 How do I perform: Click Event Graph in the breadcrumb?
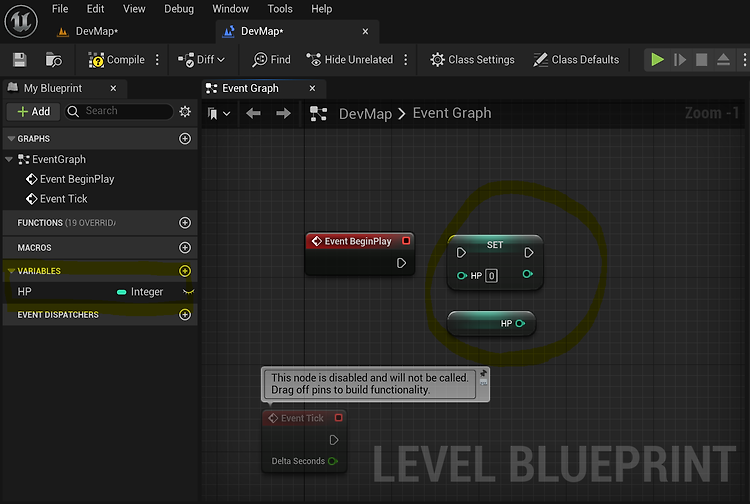tap(452, 113)
